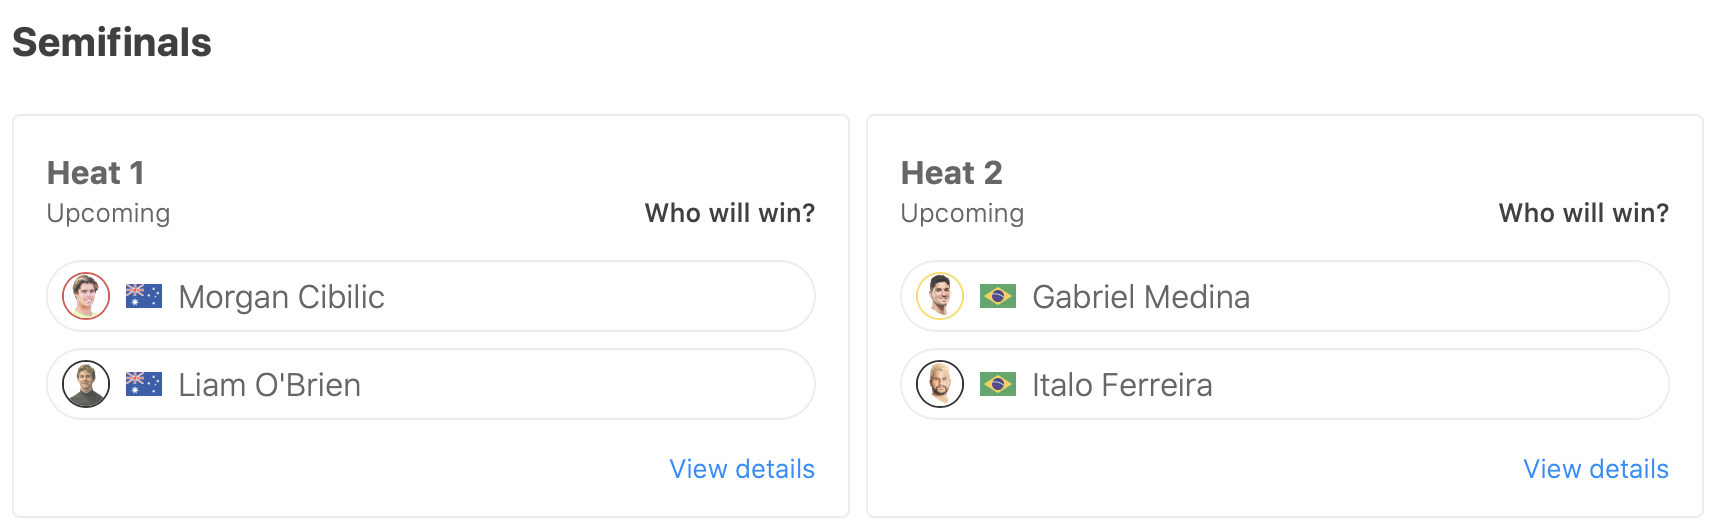The image size is (1720, 528).
Task: Click the Heat 1 title
Action: point(96,173)
